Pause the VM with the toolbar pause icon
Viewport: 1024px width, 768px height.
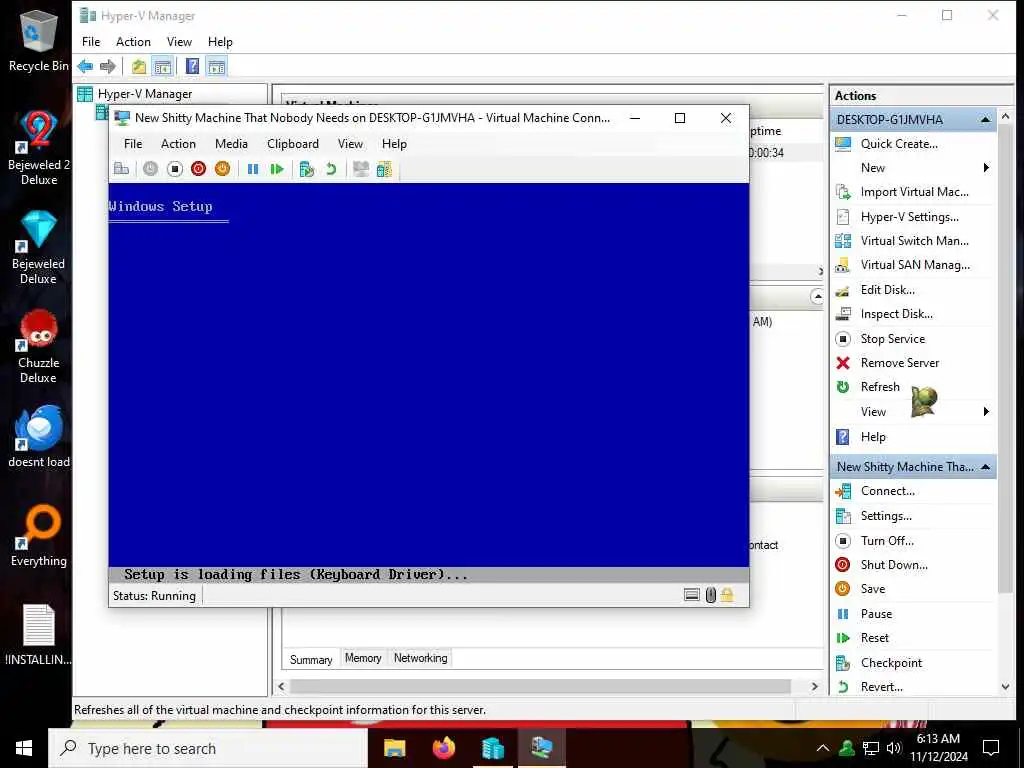(253, 169)
